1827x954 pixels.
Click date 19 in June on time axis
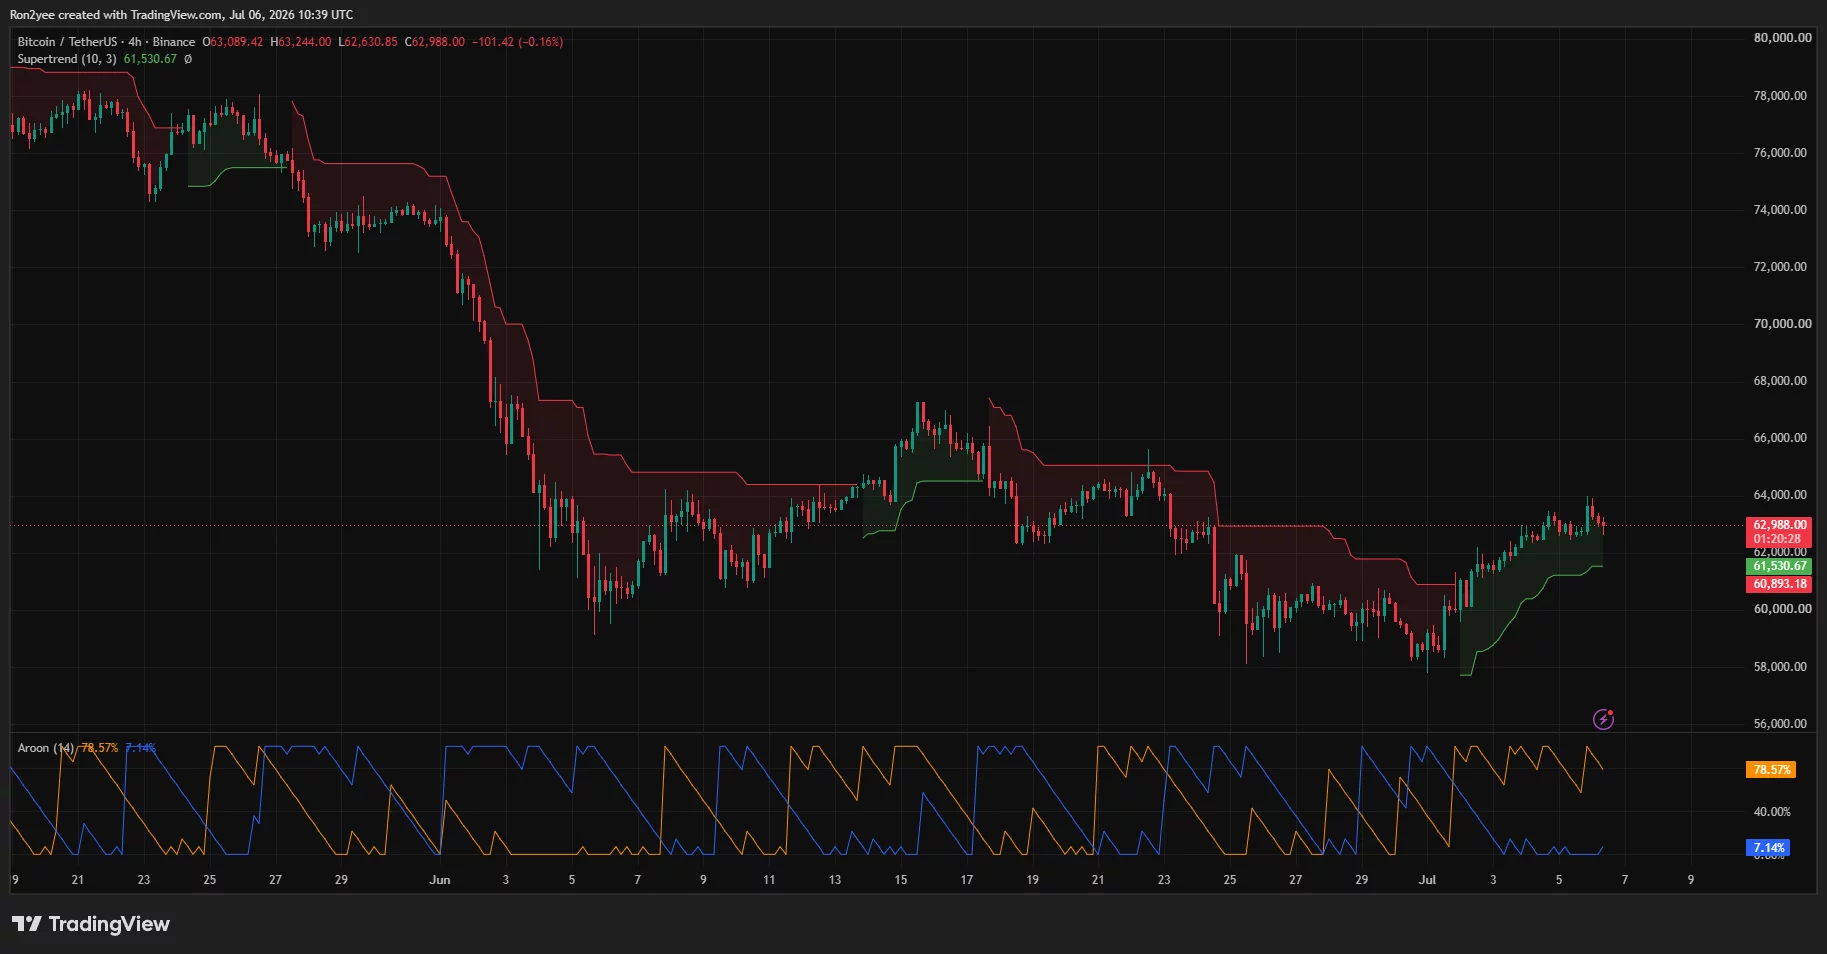tap(1033, 880)
